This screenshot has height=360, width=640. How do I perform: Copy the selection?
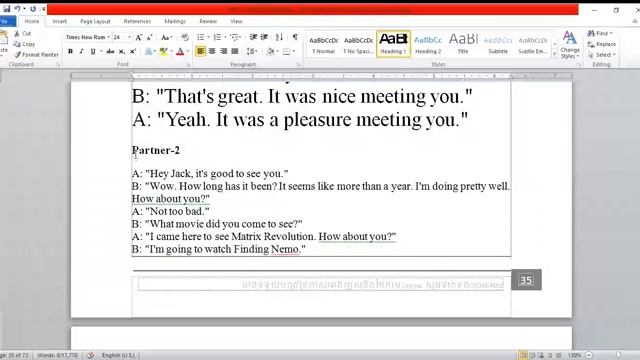click(24, 44)
